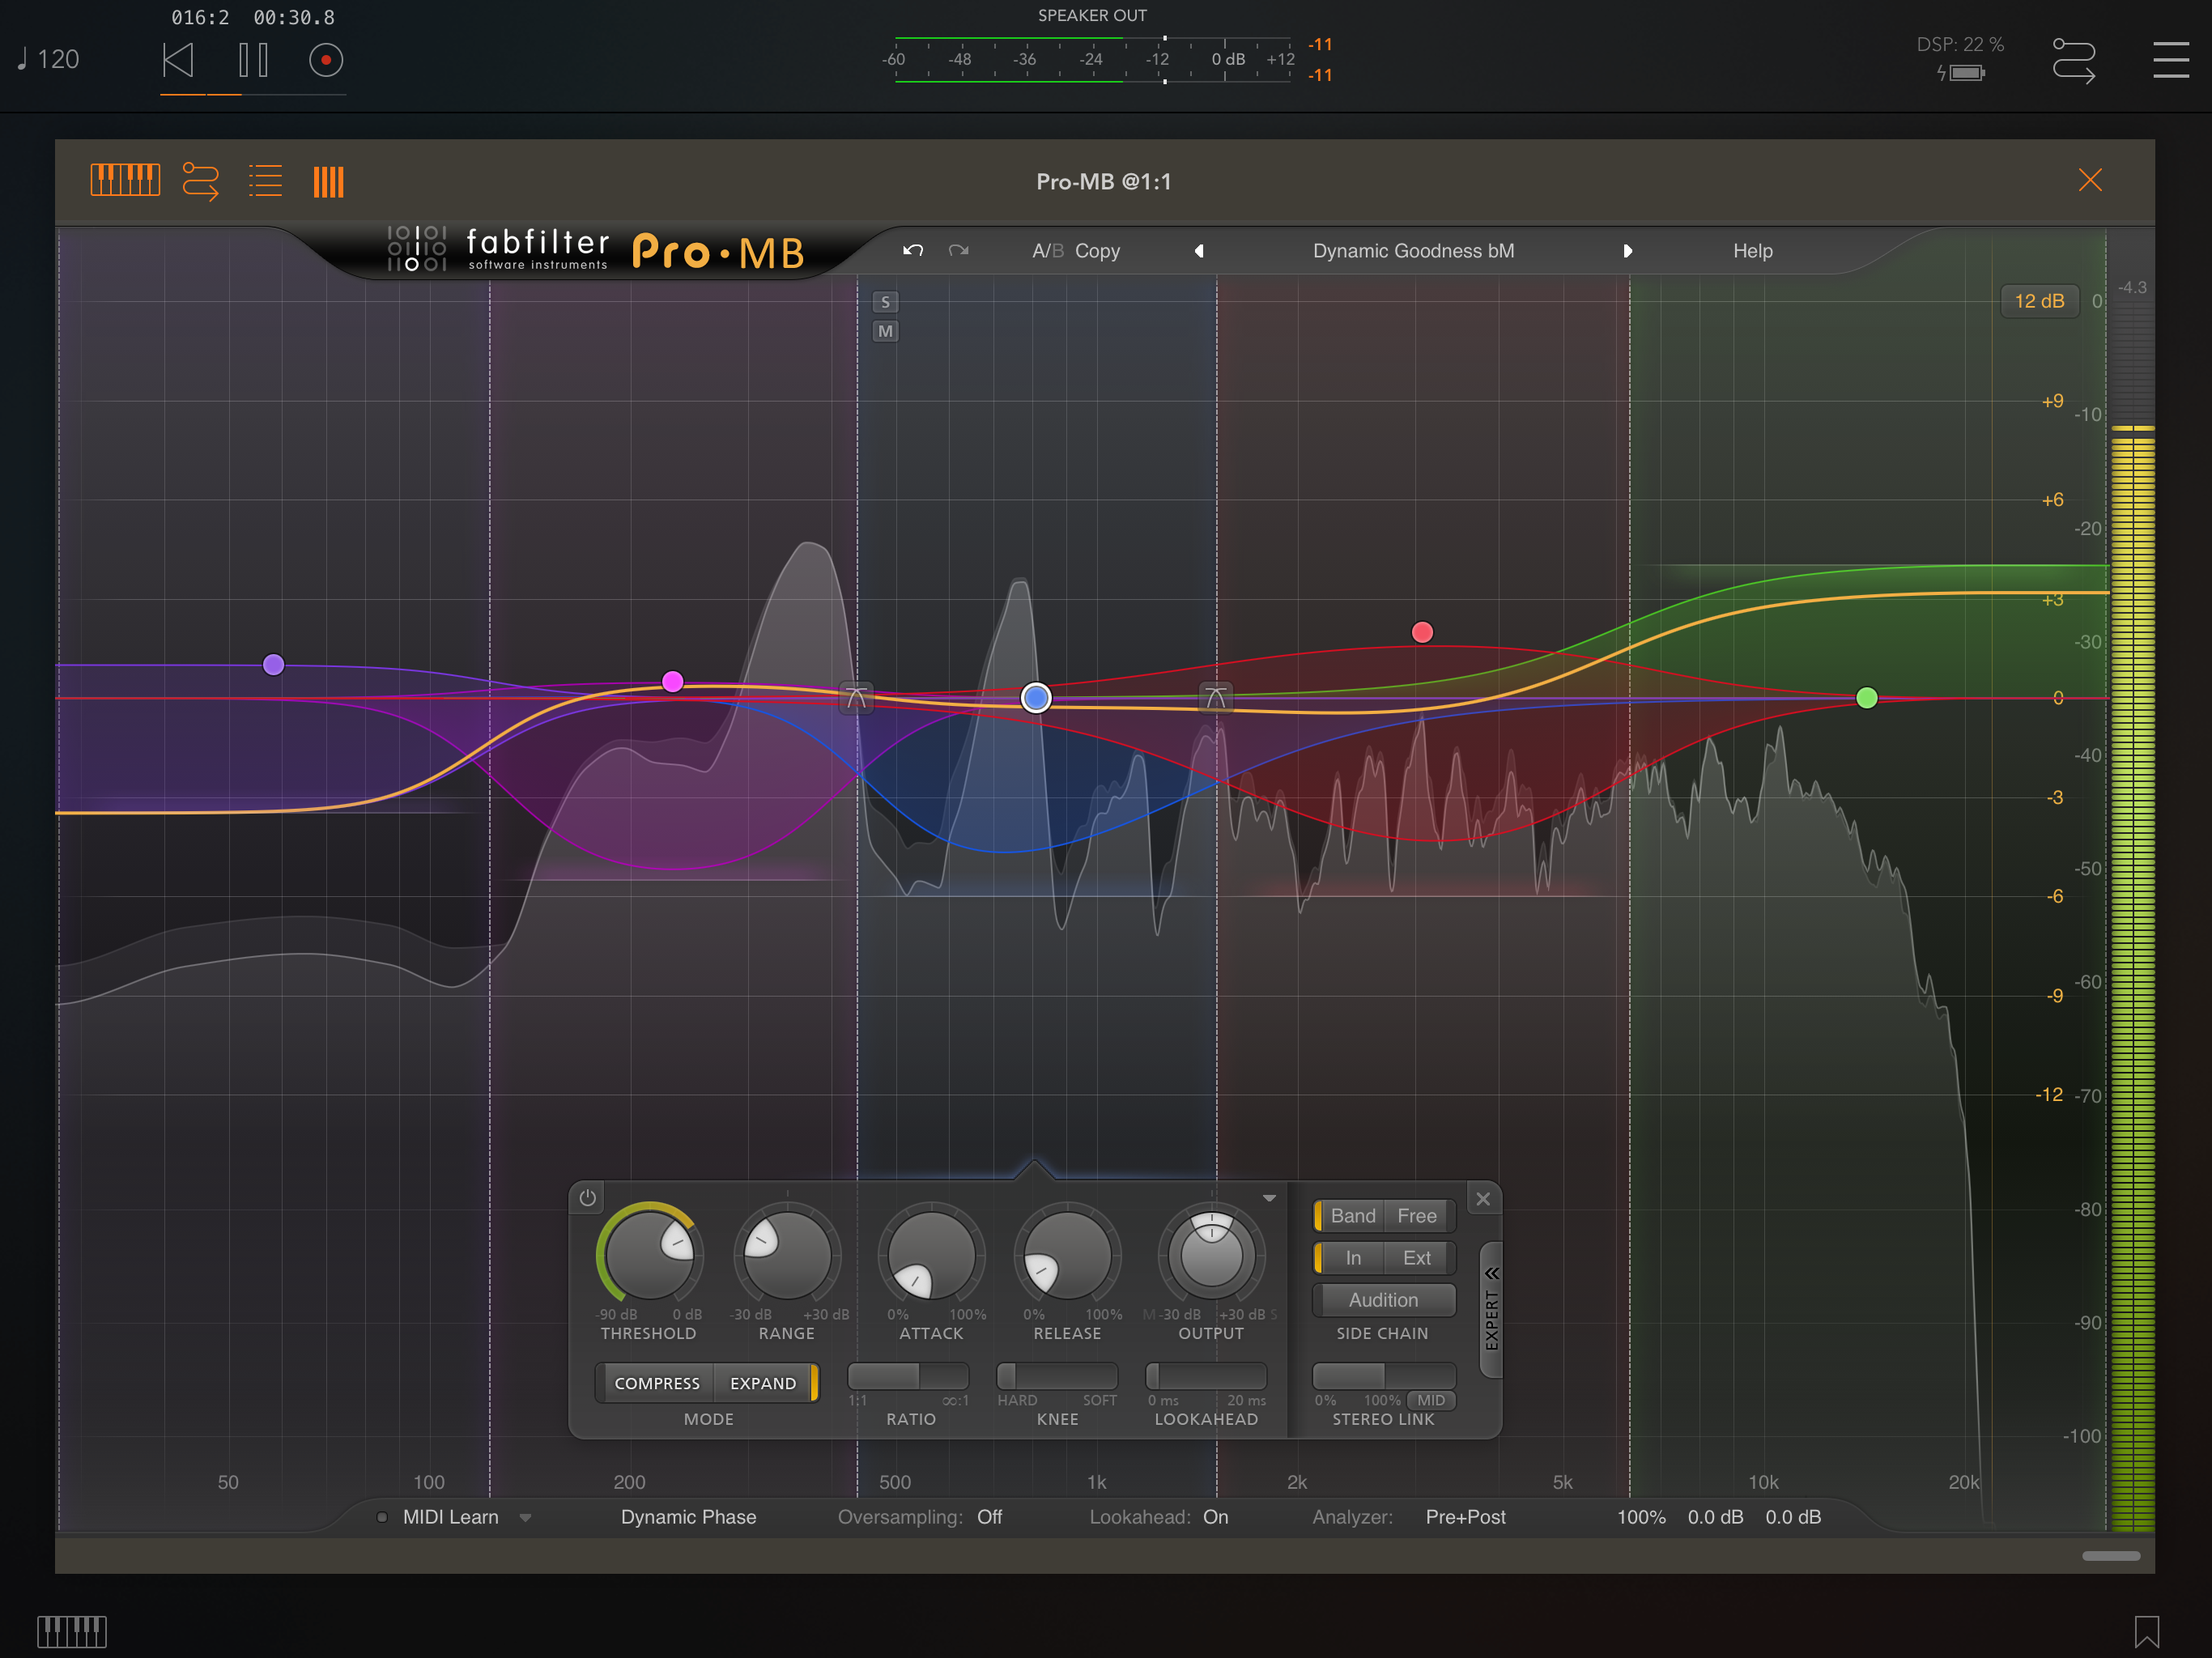Show the keyboard view icon in plugin header
Viewport: 2212px width, 1658px height.
(125, 181)
